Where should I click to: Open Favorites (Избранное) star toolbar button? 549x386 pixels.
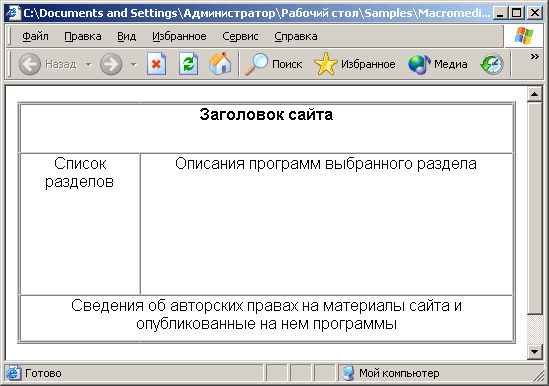[354, 64]
